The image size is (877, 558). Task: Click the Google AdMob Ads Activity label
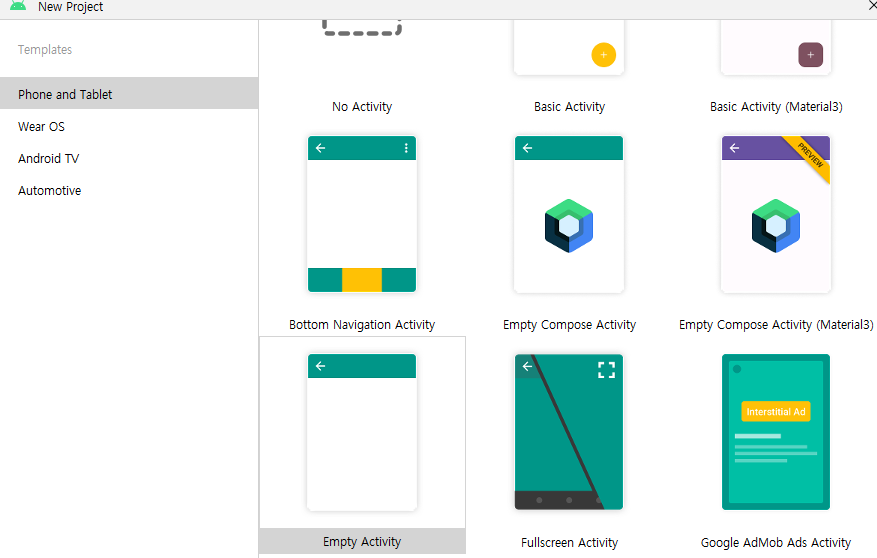pos(776,542)
